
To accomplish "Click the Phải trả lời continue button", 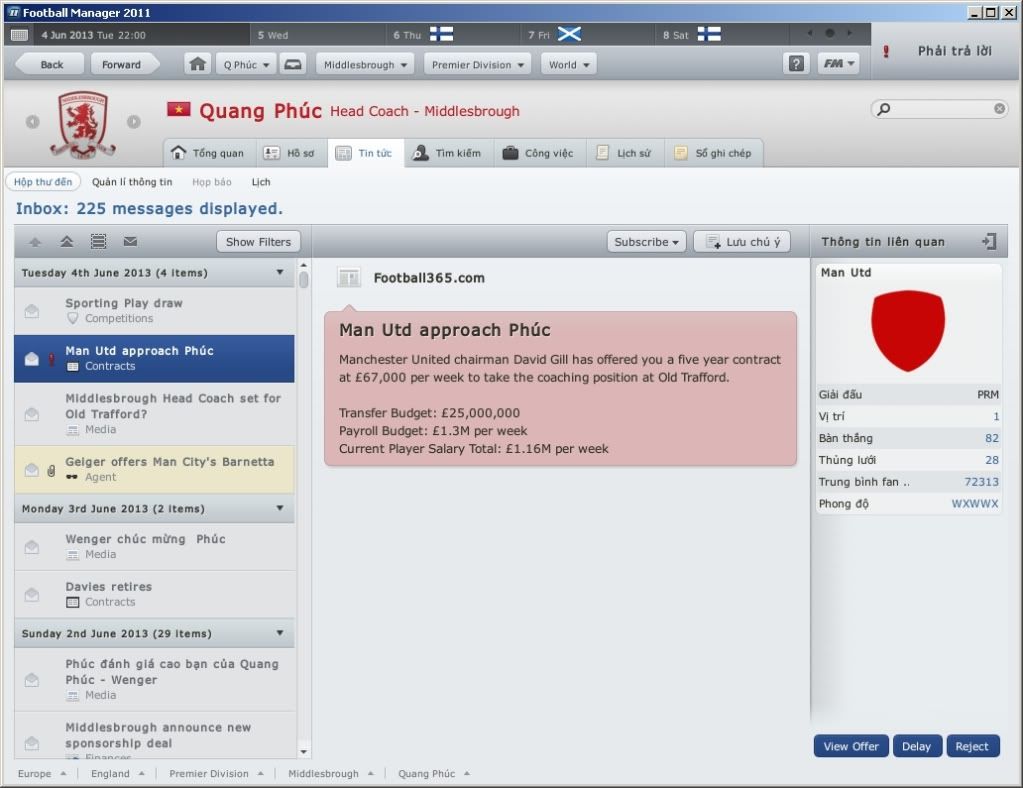I will pyautogui.click(x=943, y=51).
